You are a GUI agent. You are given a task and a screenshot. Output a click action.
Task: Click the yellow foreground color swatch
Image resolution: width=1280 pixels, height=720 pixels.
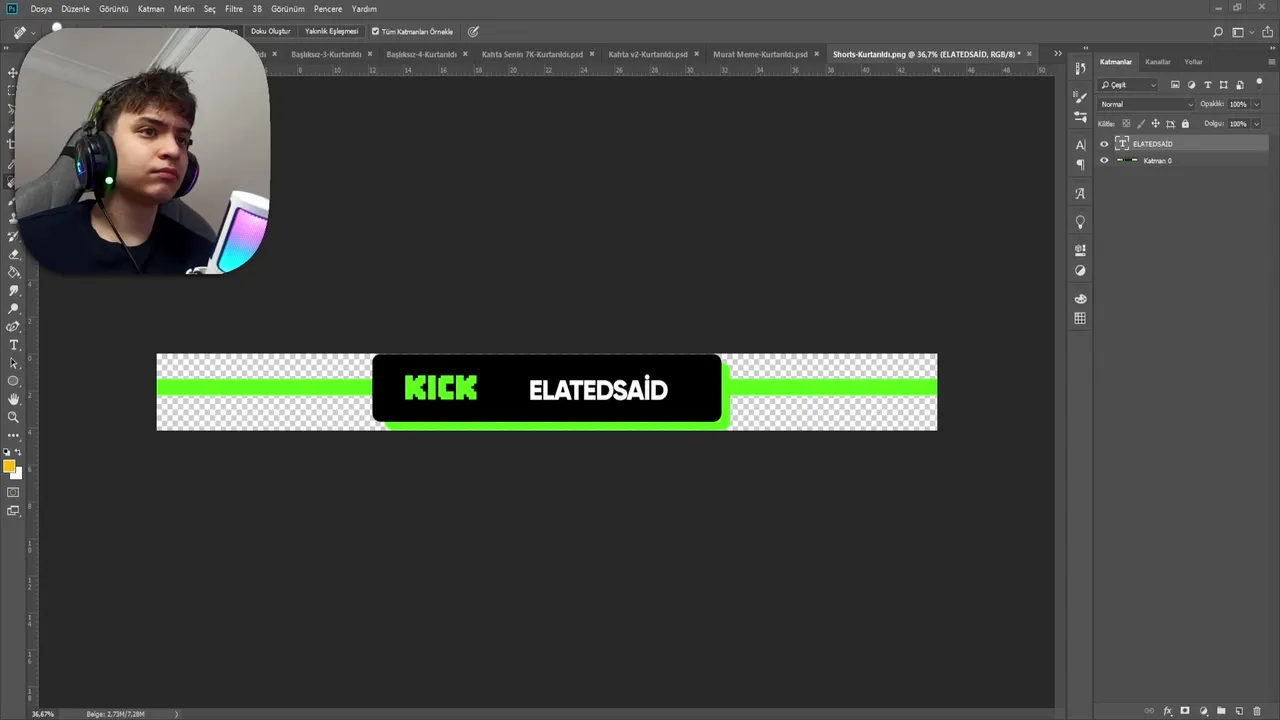click(9, 466)
